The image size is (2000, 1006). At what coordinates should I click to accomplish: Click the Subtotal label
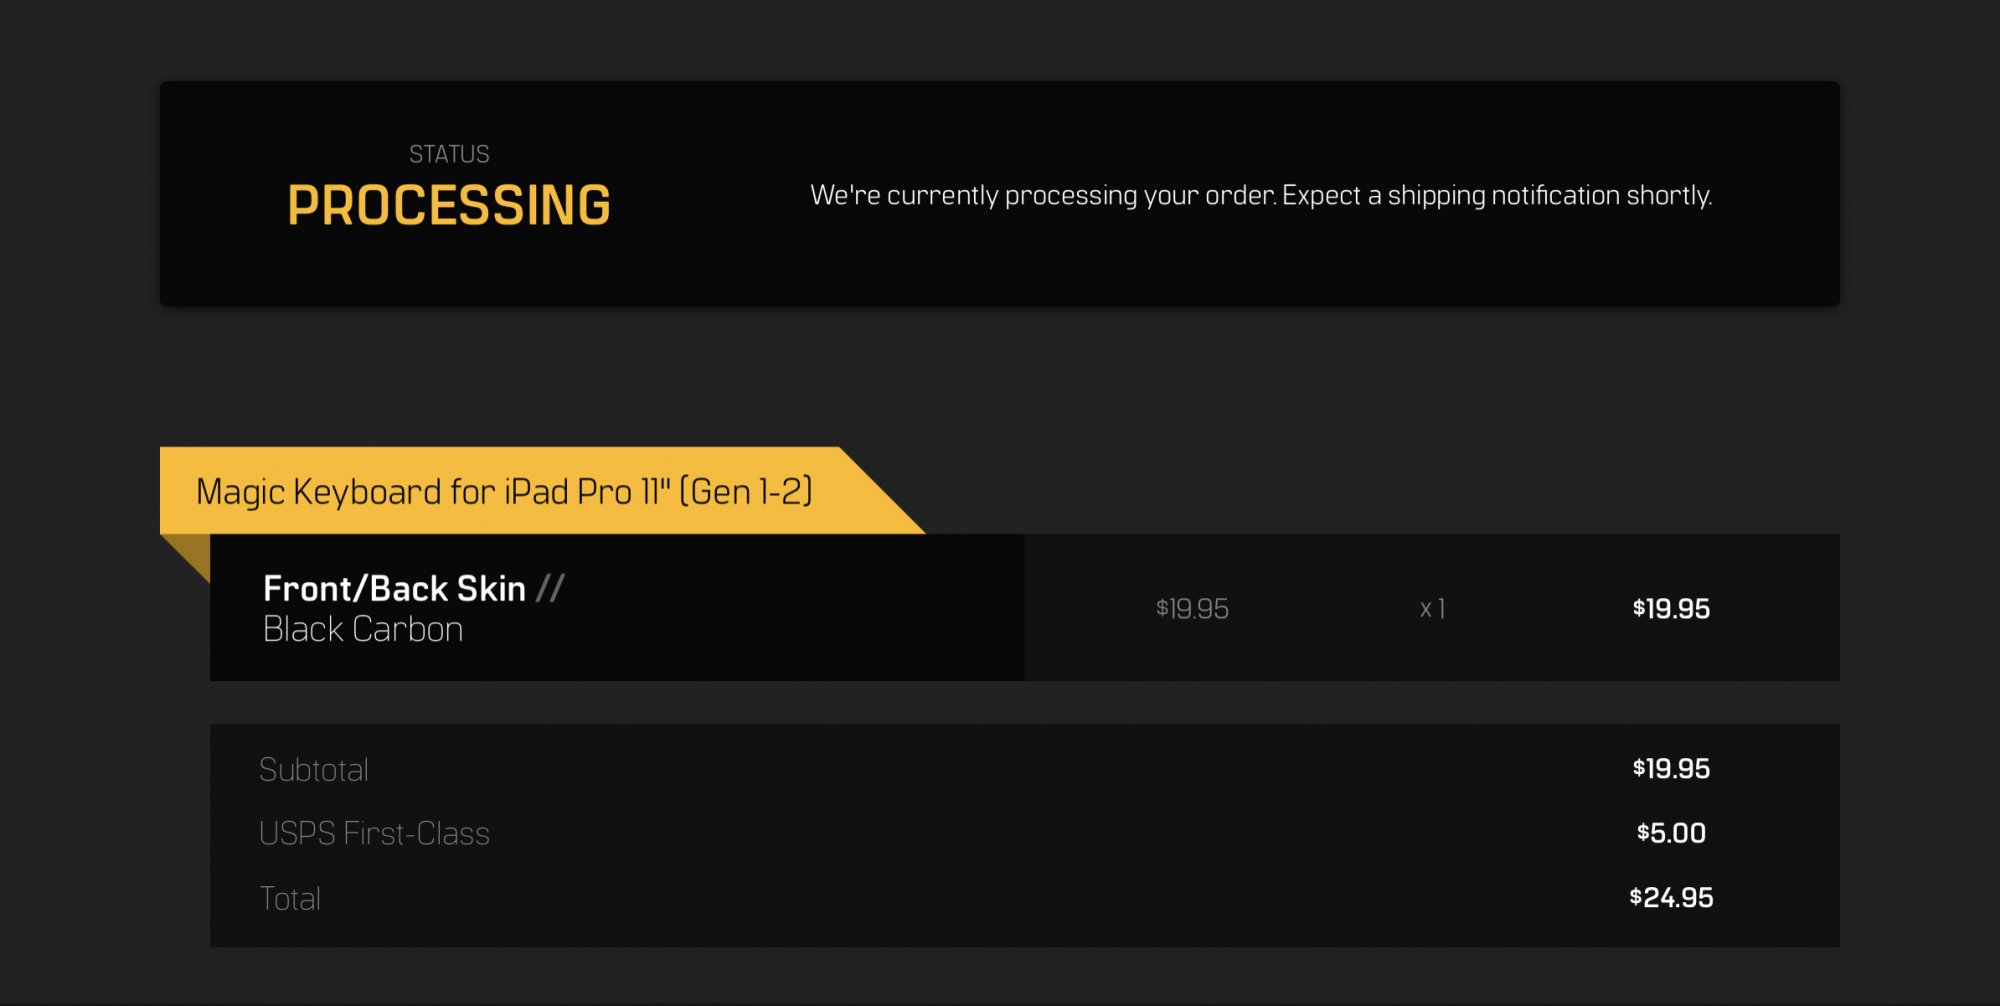pos(314,769)
